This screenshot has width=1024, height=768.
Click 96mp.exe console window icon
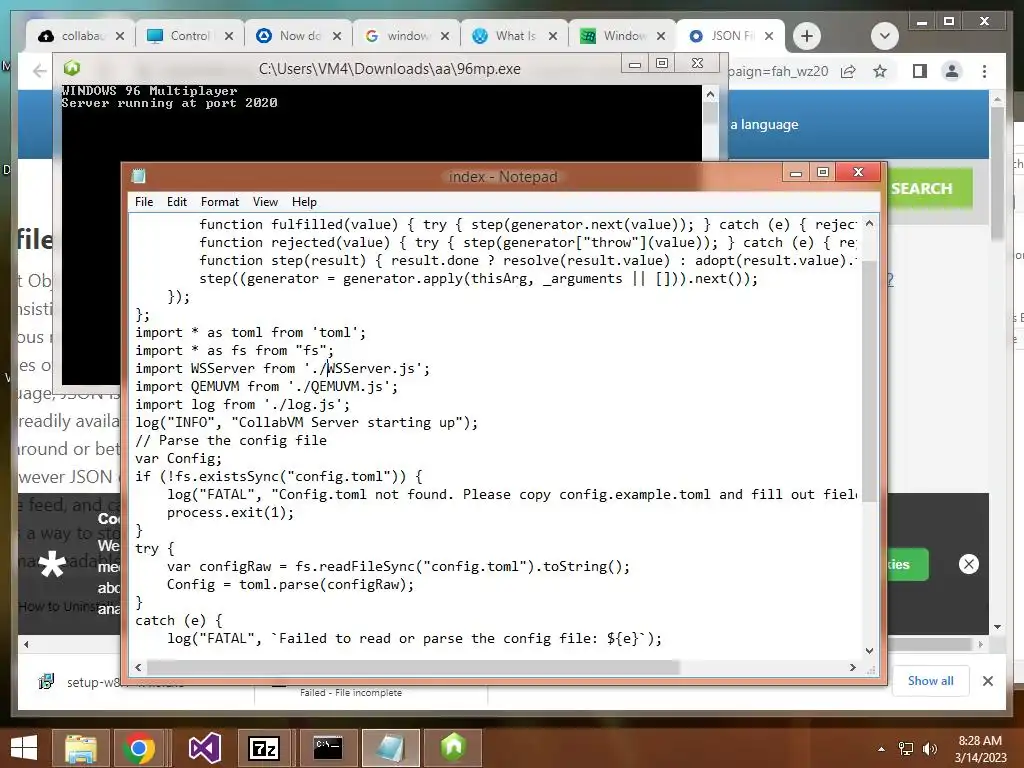[x=72, y=68]
